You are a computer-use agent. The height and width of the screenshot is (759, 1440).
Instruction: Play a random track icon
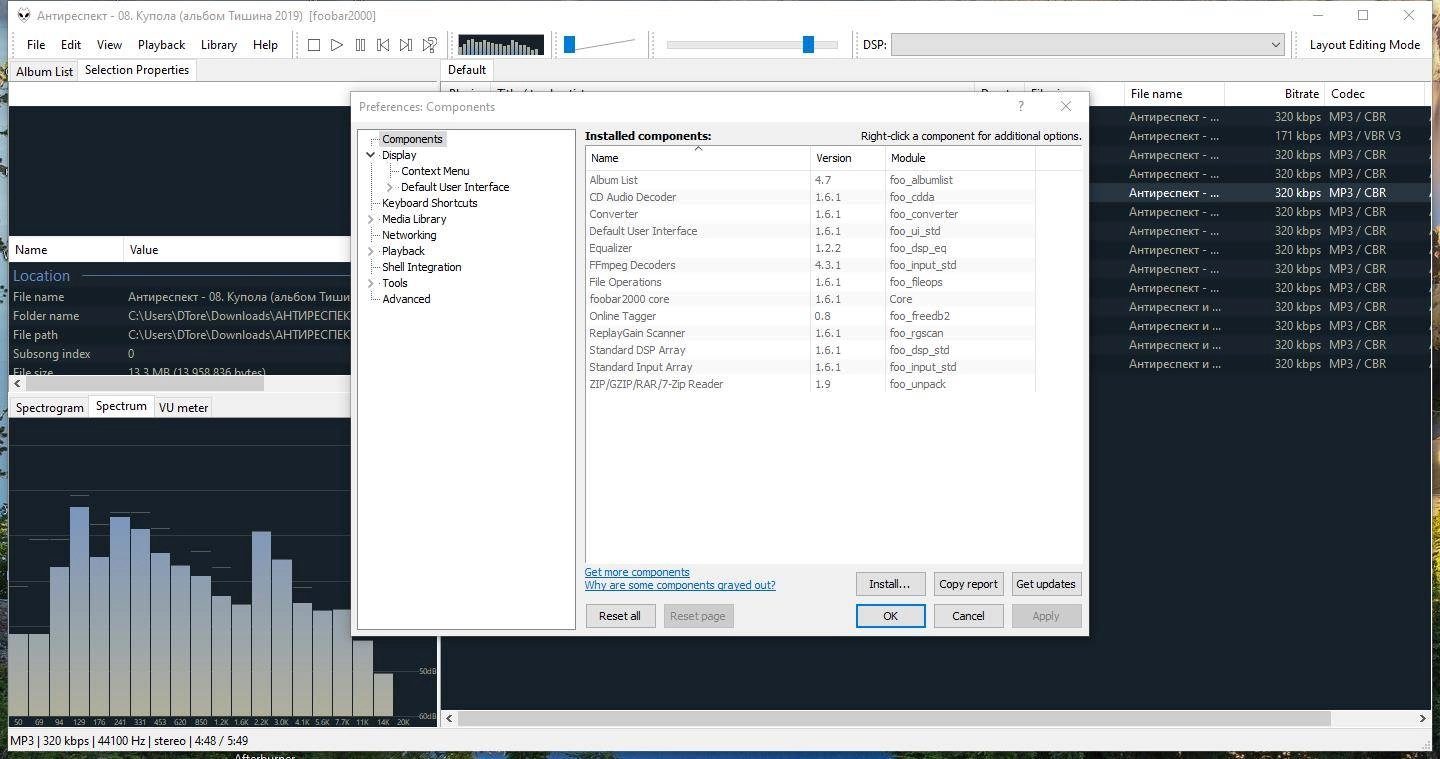tap(429, 45)
